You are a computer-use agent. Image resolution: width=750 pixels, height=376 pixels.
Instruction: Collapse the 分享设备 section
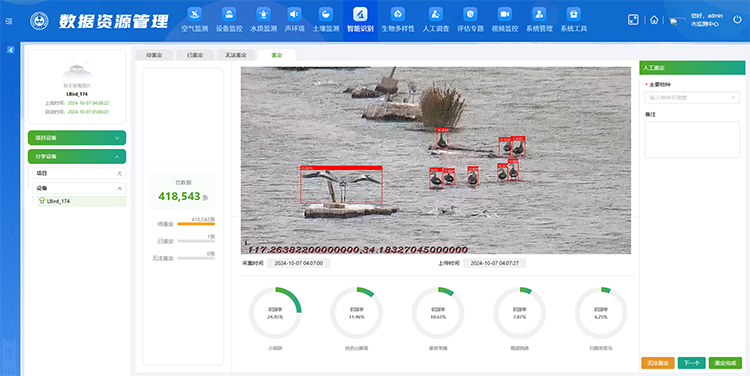click(77, 156)
